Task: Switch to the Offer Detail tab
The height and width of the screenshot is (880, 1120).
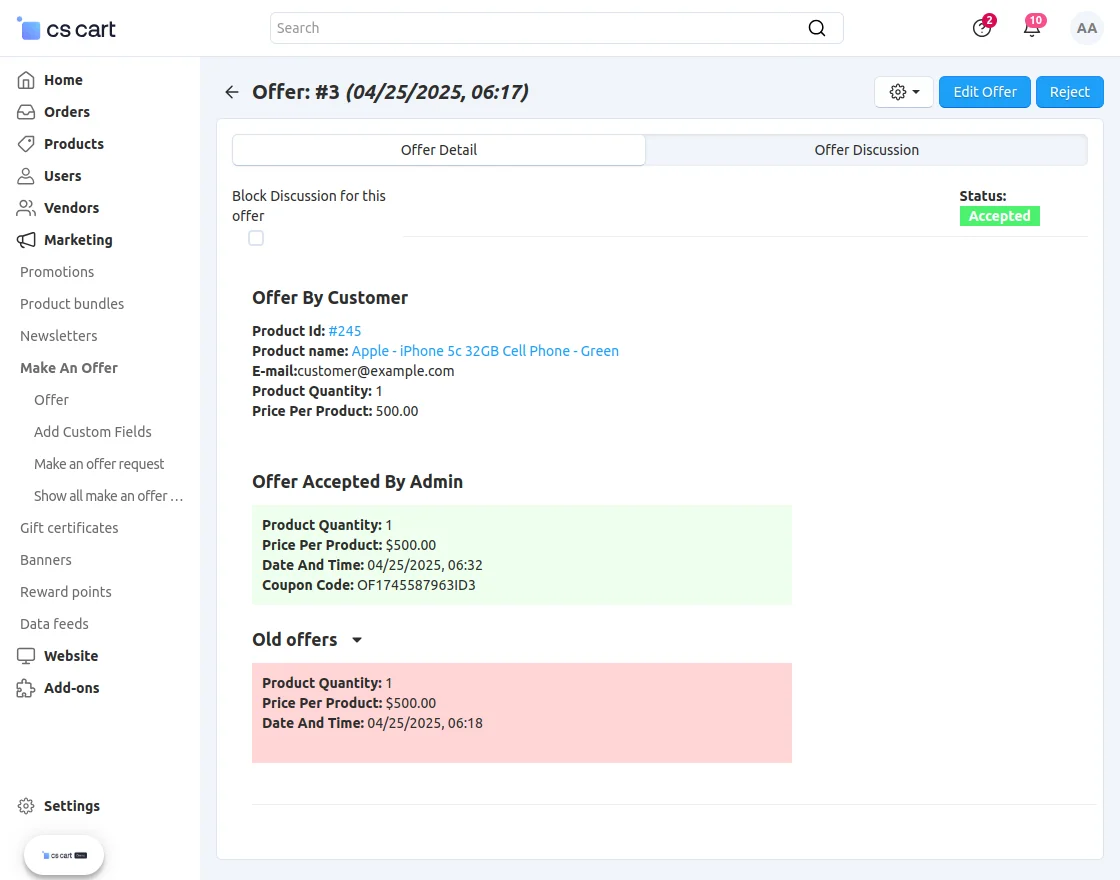Action: 439,150
